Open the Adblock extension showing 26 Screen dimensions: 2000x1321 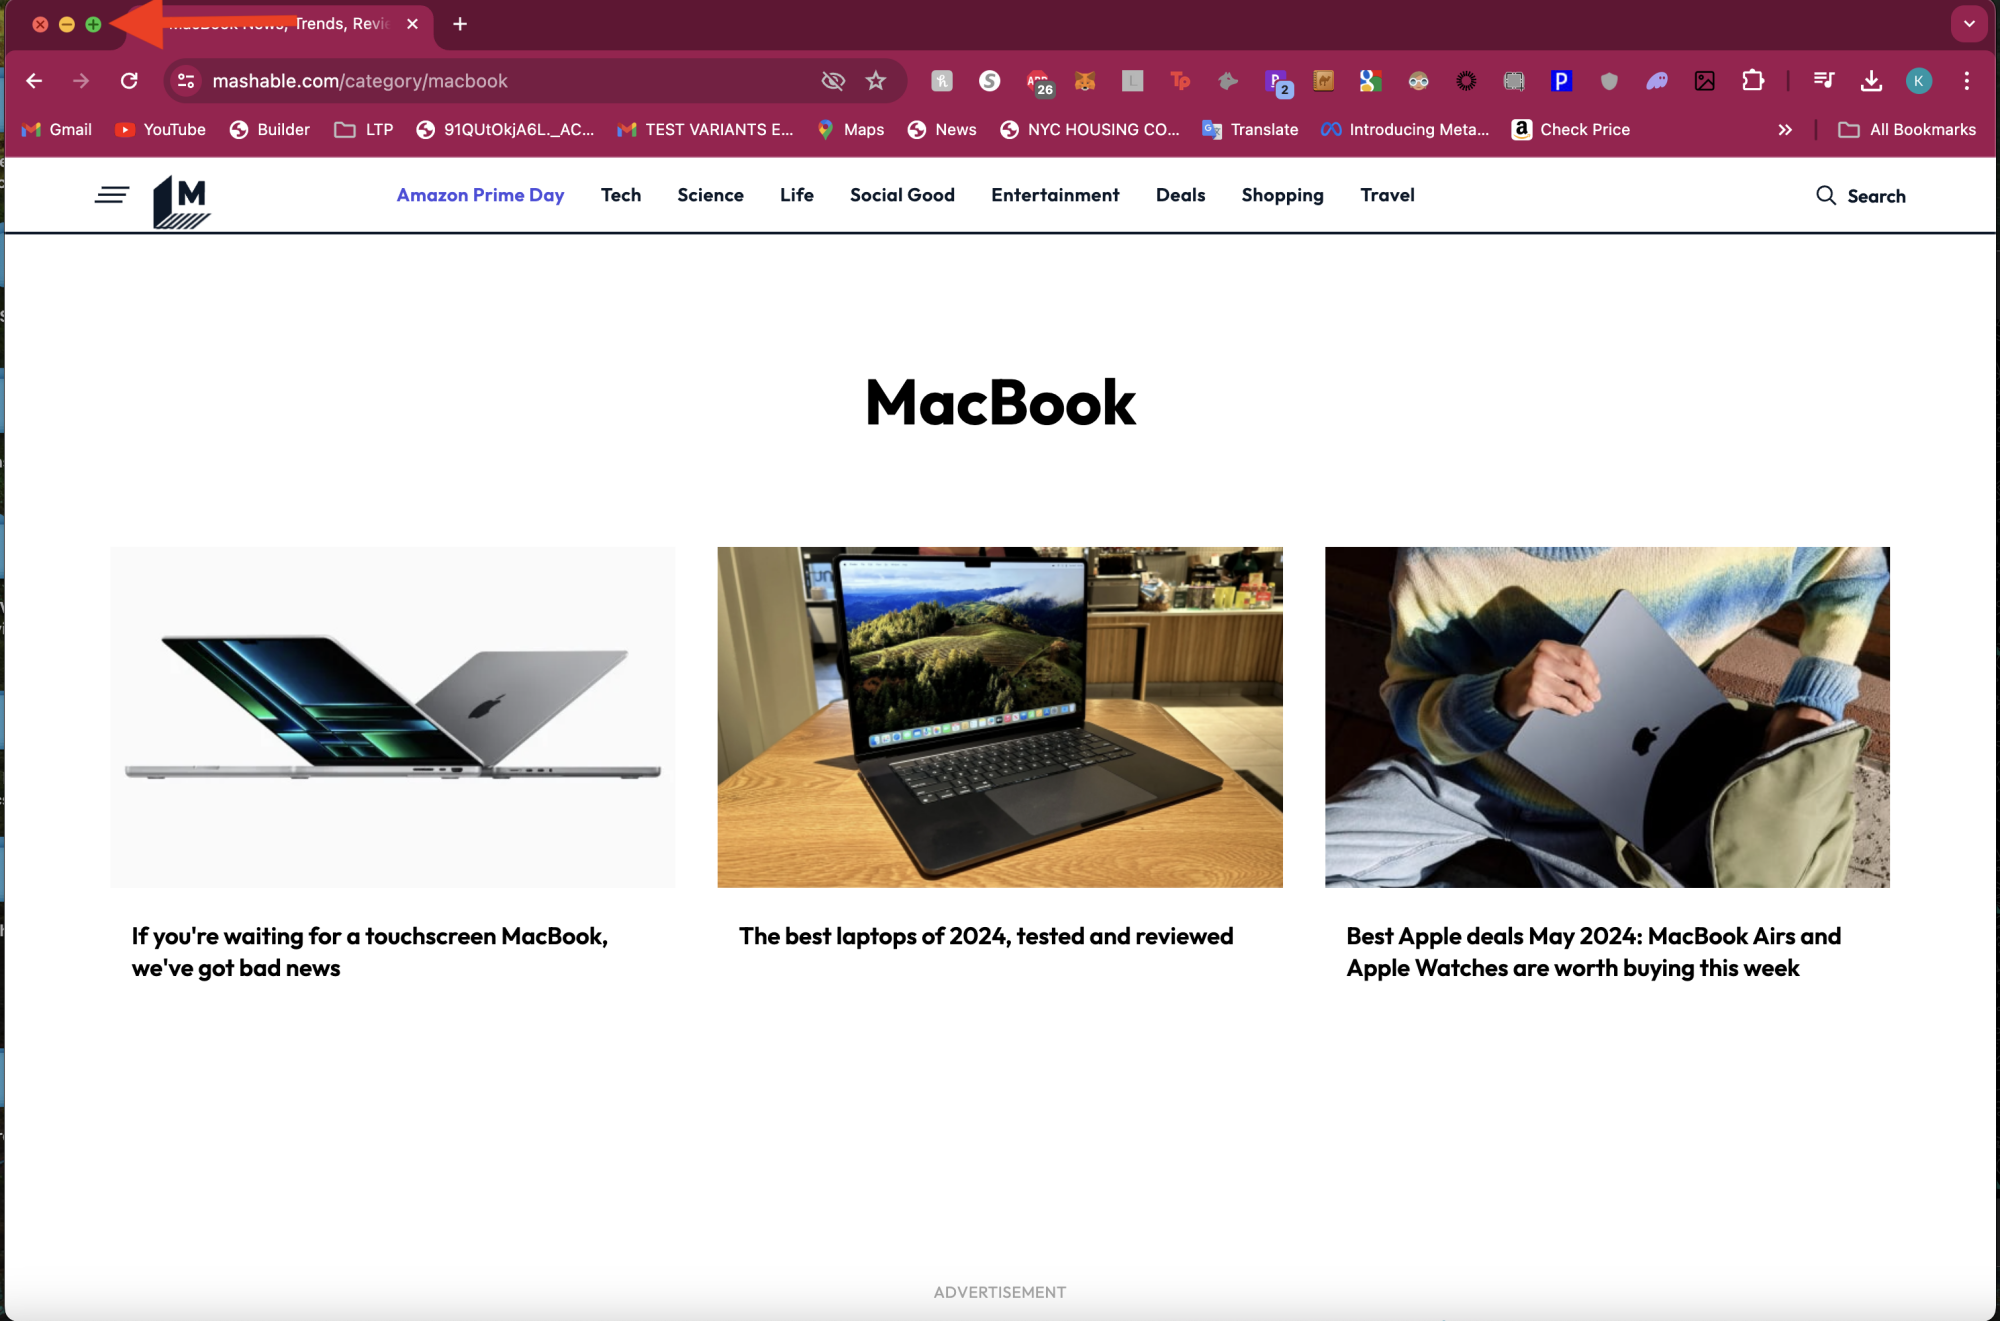click(1039, 82)
